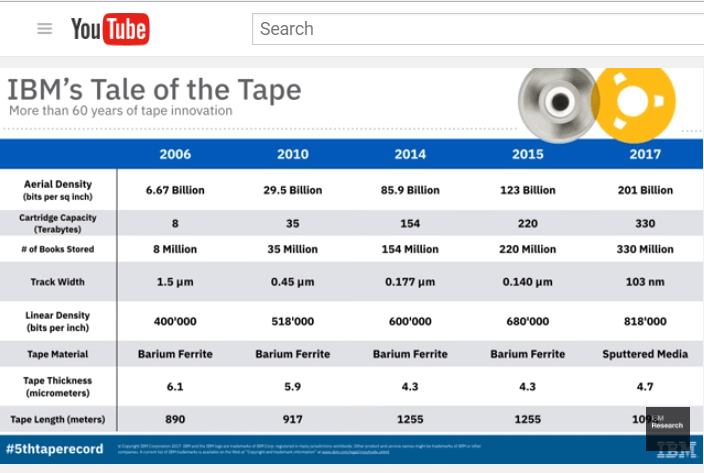Click the 2017 column header
Viewport: 704px width, 473px height.
[645, 154]
